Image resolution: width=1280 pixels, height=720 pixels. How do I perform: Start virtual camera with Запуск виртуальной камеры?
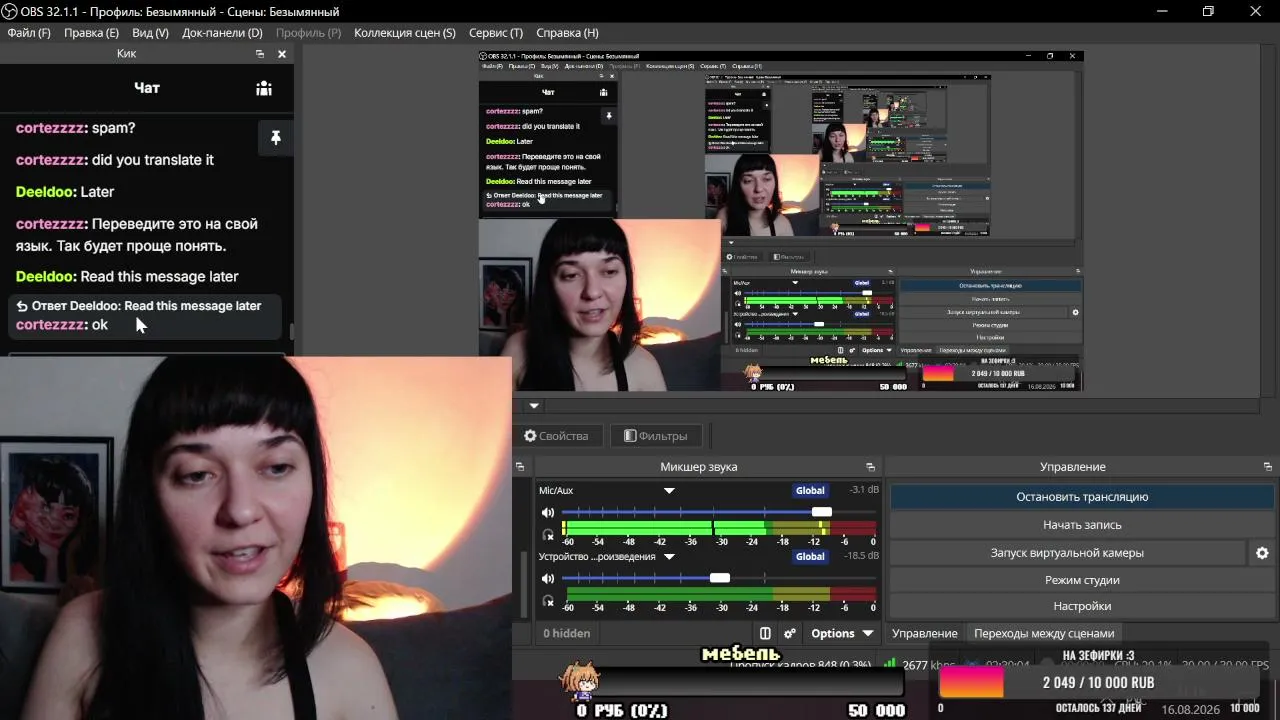1067,553
